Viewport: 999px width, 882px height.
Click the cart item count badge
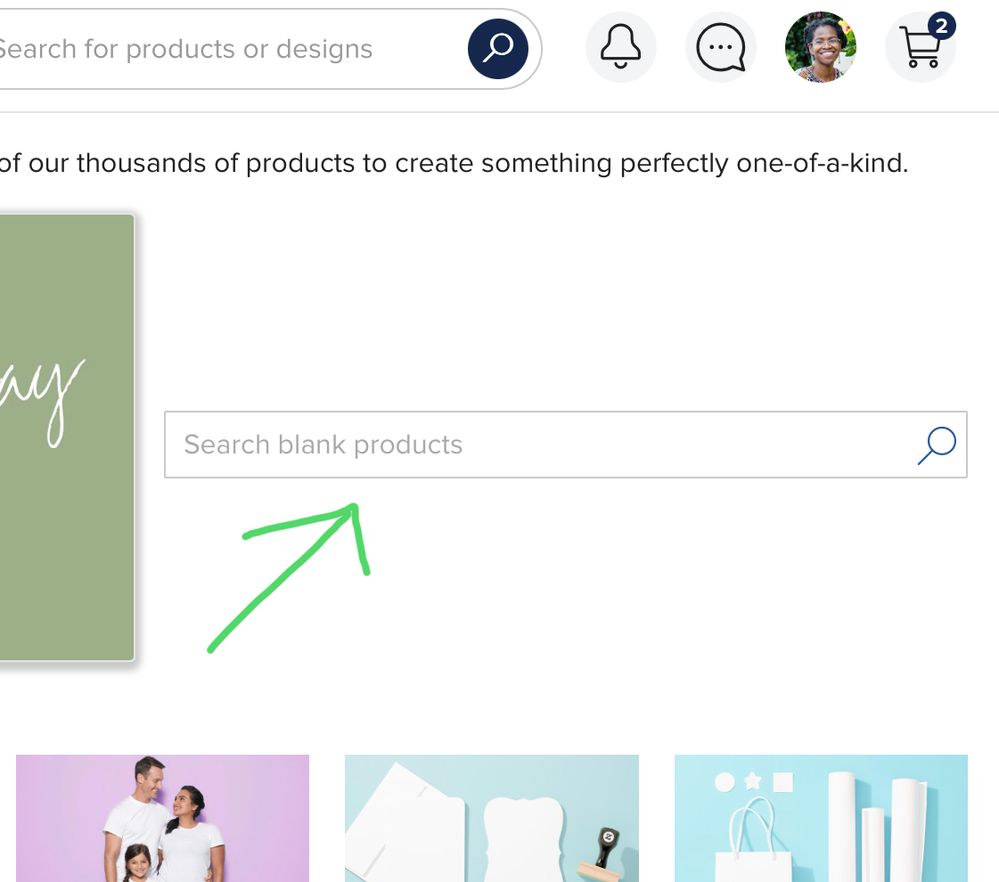click(940, 26)
